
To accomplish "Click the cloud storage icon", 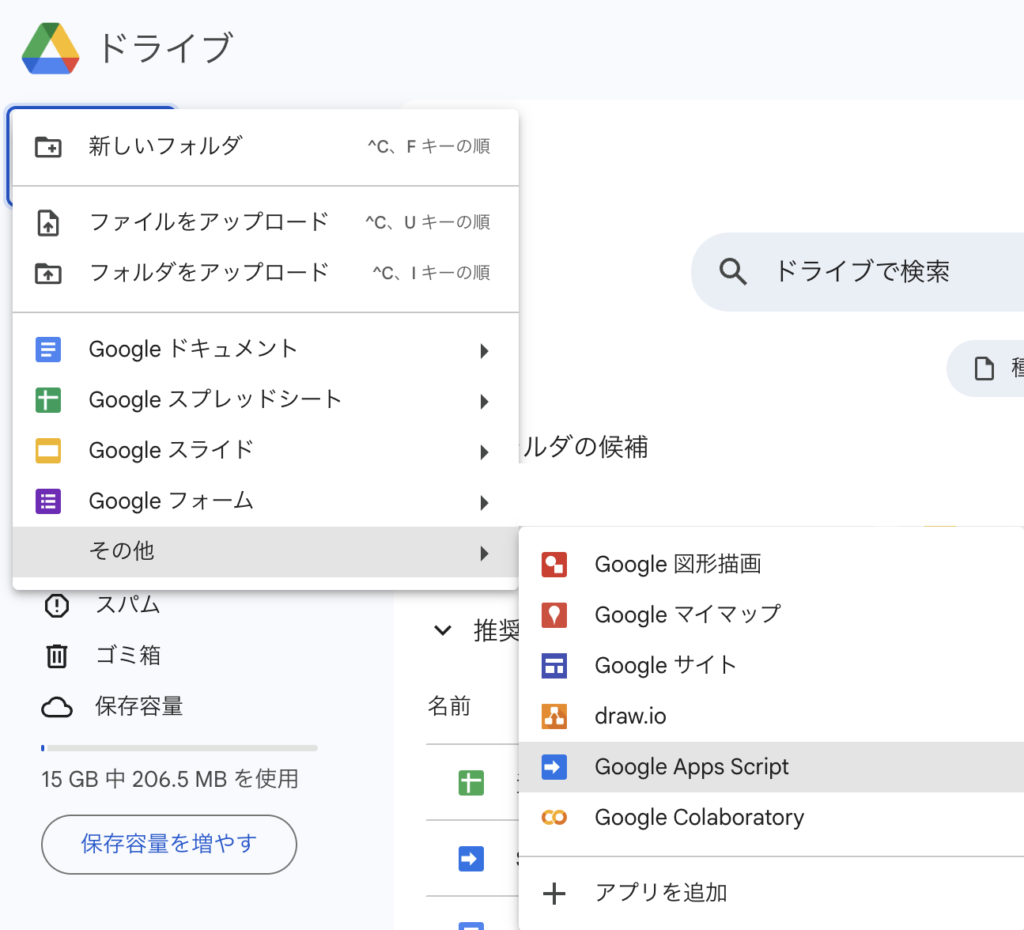I will [57, 707].
